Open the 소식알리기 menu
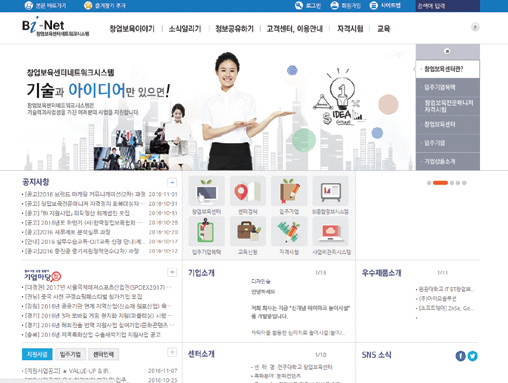The image size is (508, 383). [x=185, y=29]
